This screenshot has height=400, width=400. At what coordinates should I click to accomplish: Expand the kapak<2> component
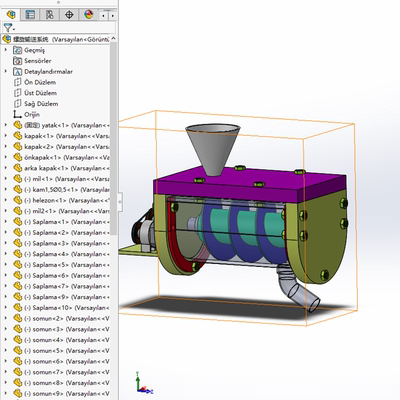pyautogui.click(x=5, y=146)
